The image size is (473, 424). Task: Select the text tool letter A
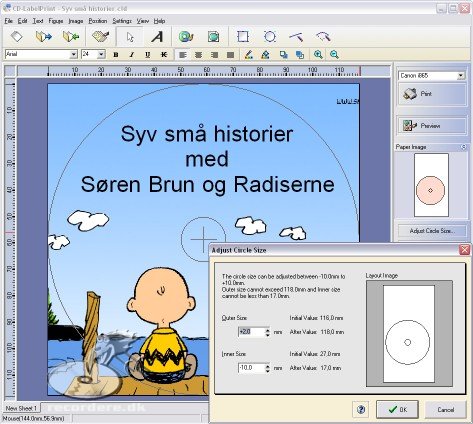157,37
